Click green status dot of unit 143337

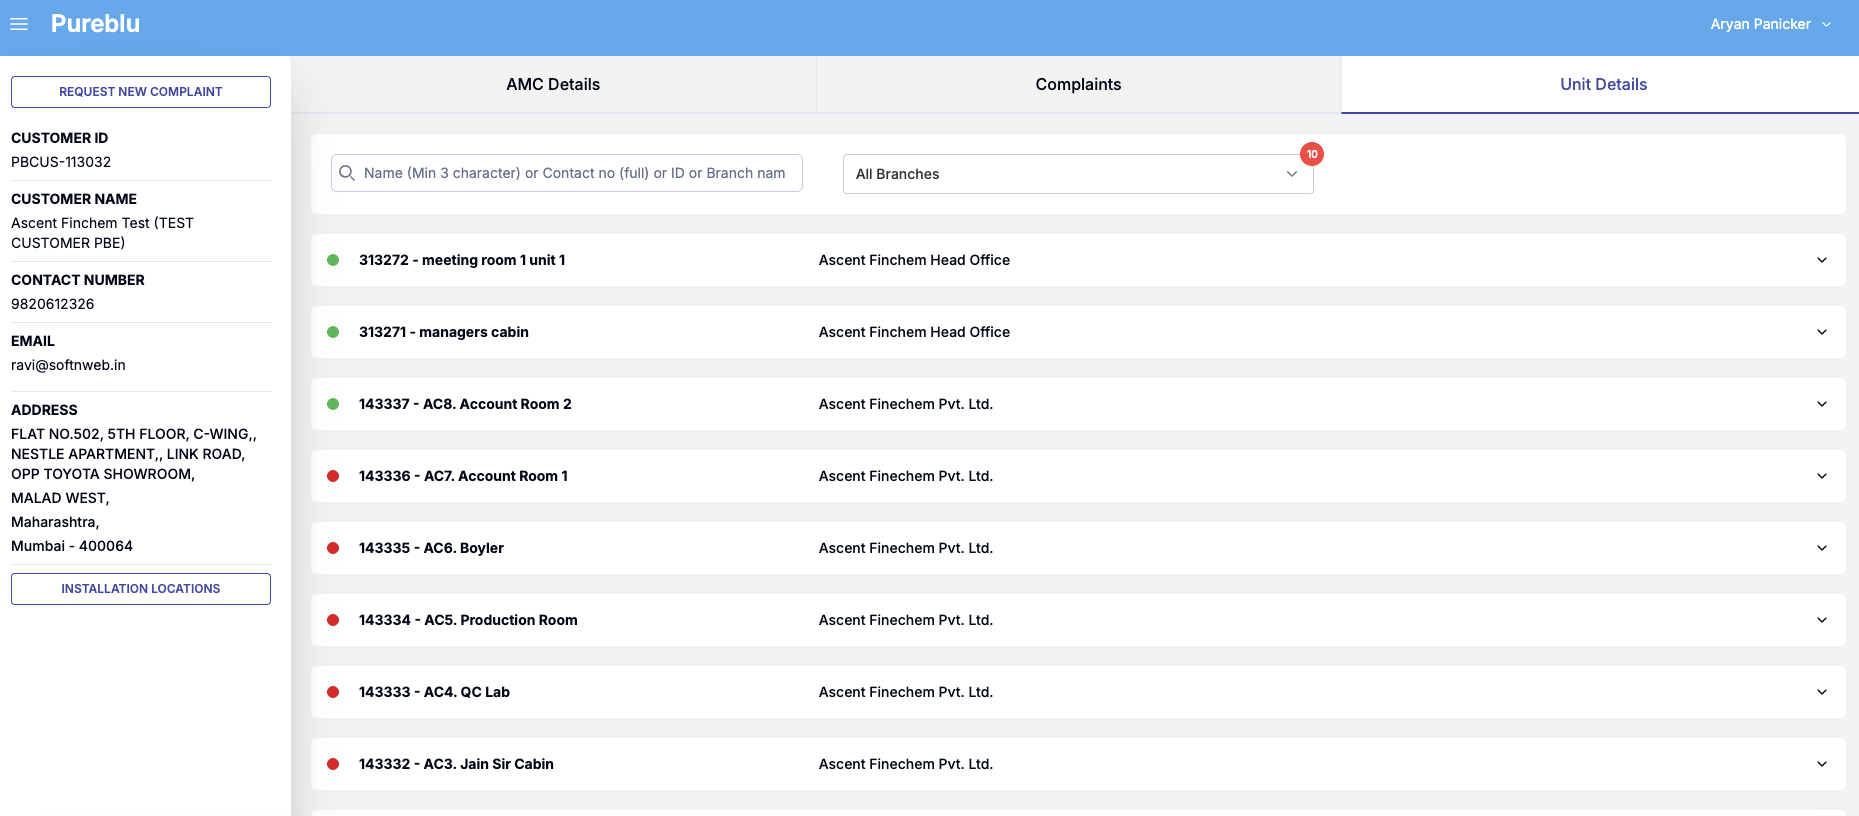click(x=333, y=404)
